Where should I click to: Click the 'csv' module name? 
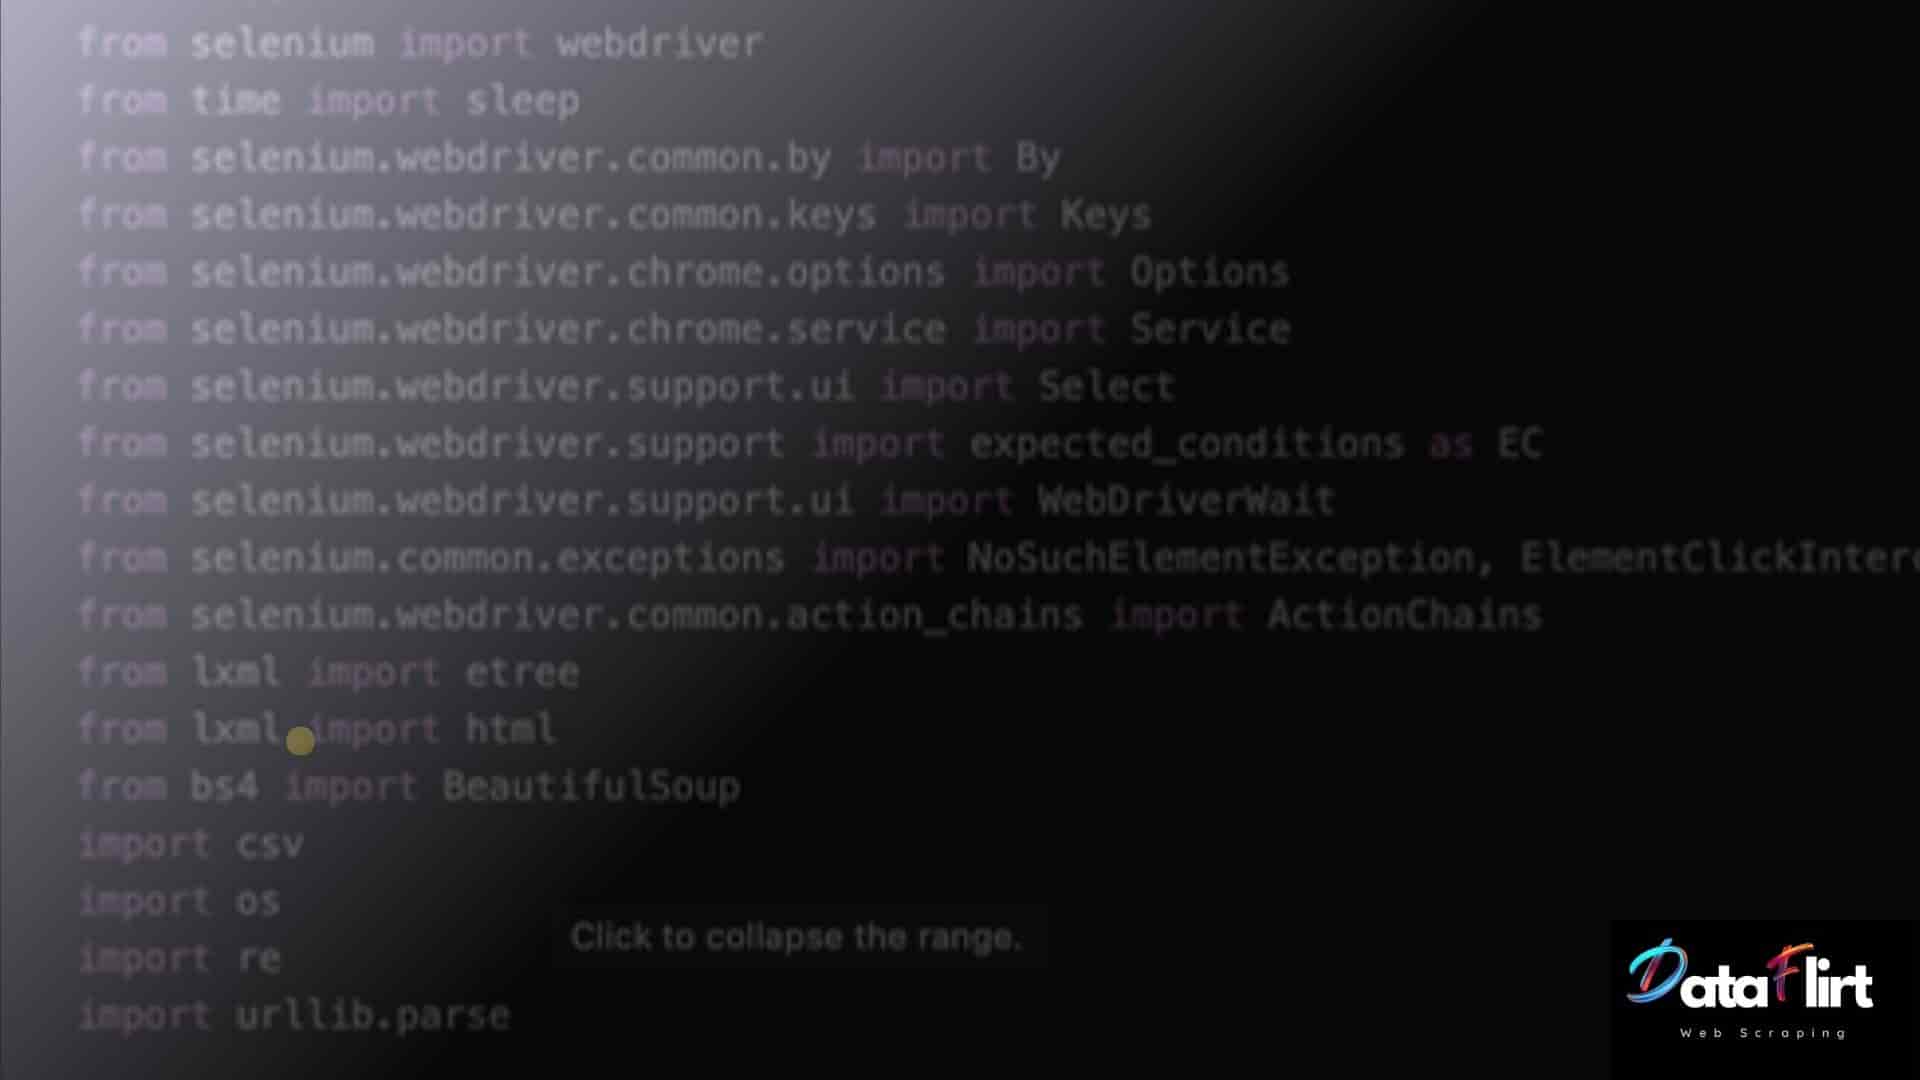point(269,844)
